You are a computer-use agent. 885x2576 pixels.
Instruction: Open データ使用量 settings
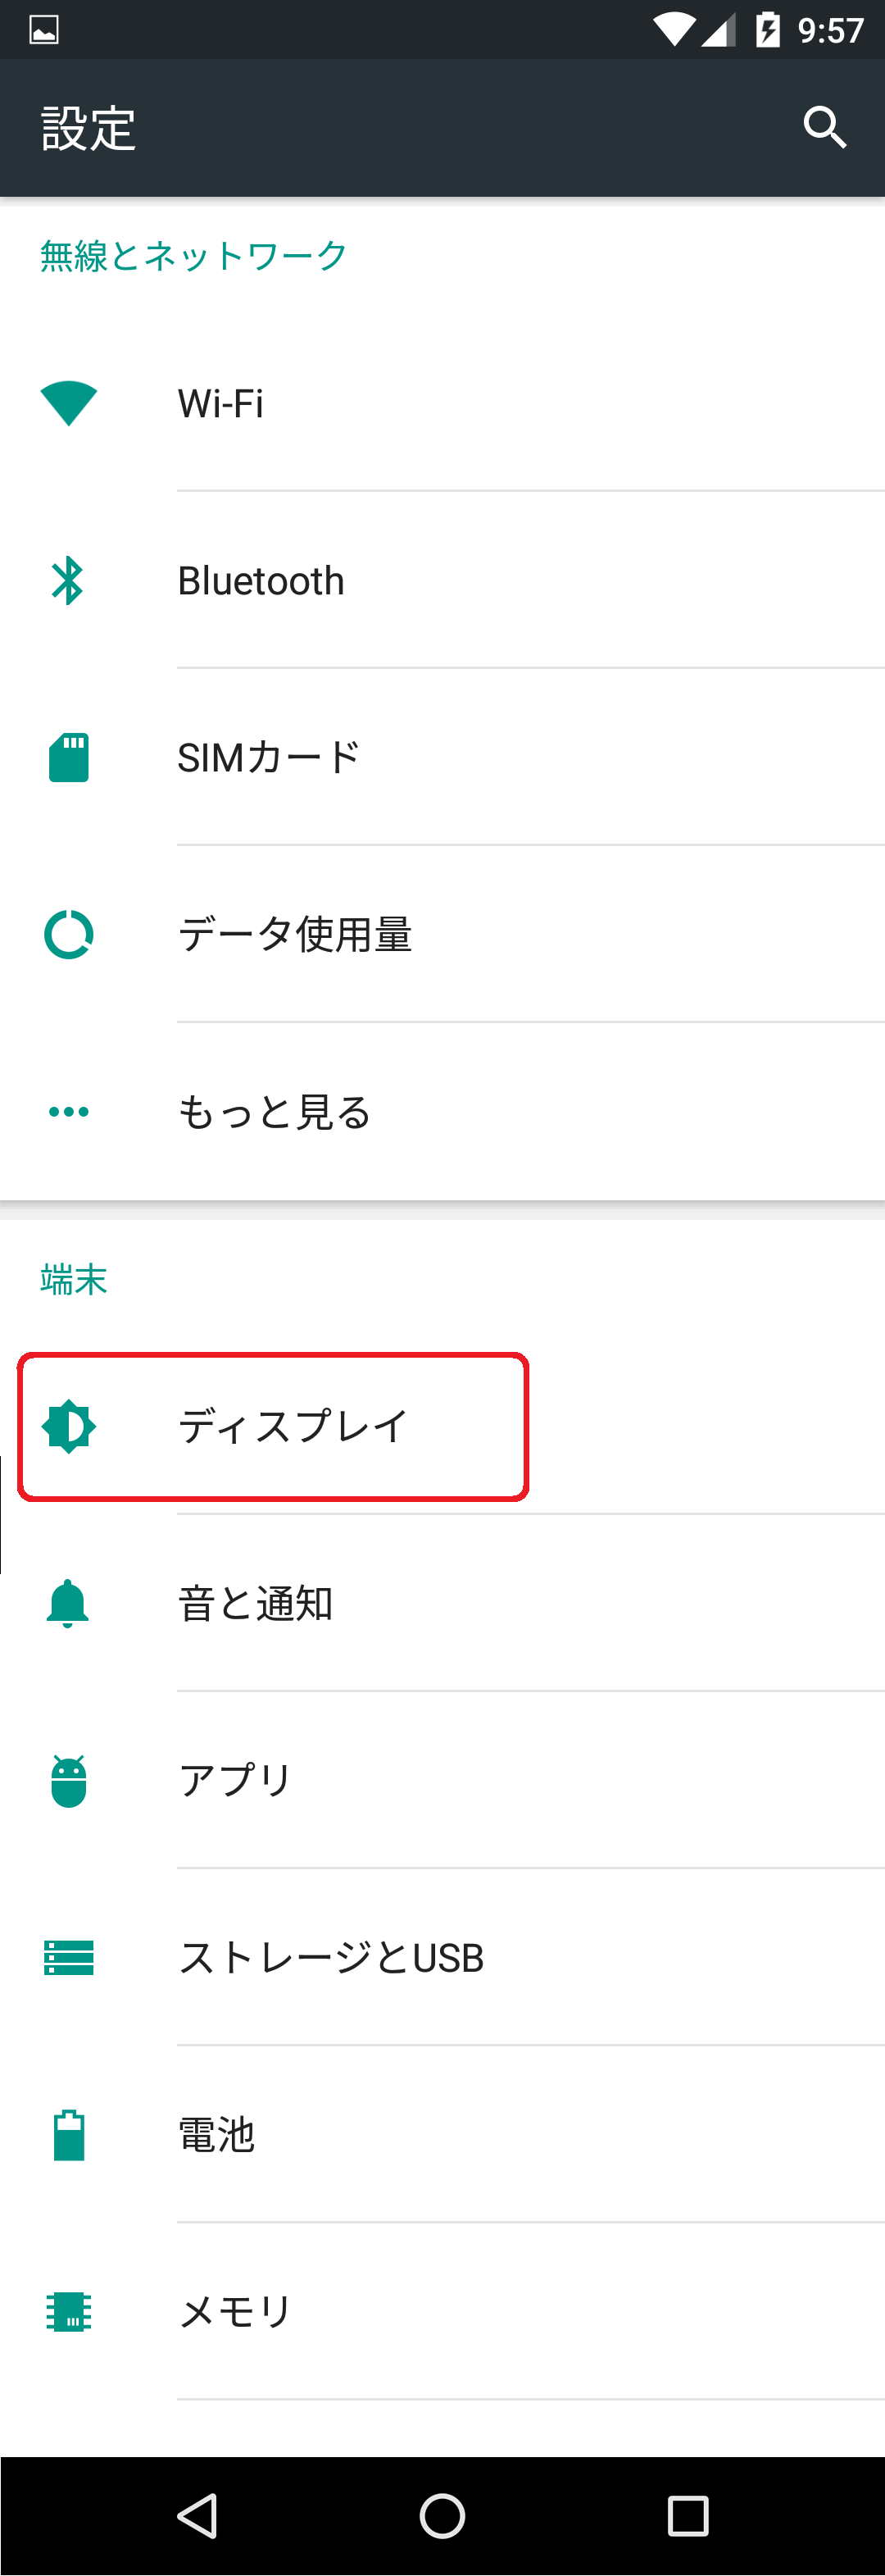pyautogui.click(x=442, y=934)
